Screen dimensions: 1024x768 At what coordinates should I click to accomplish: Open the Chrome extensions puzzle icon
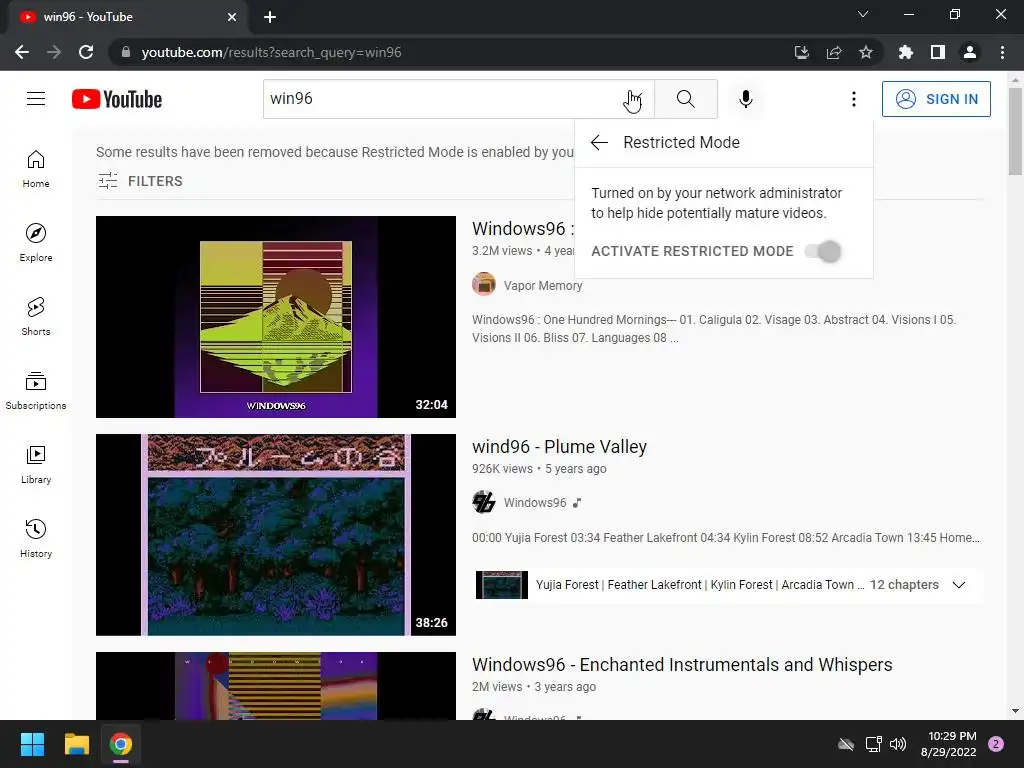tap(906, 52)
